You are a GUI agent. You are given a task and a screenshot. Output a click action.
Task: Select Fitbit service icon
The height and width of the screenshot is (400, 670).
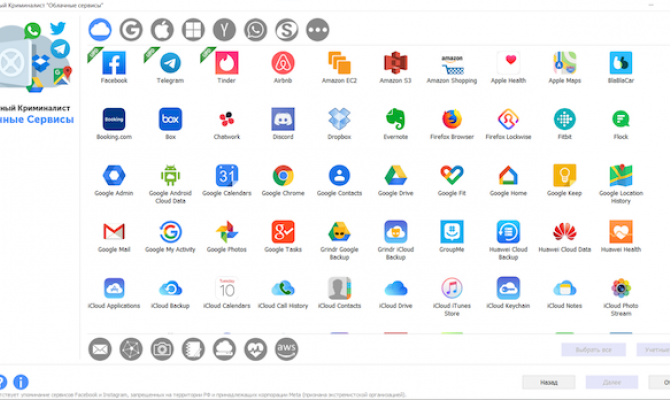[565, 119]
